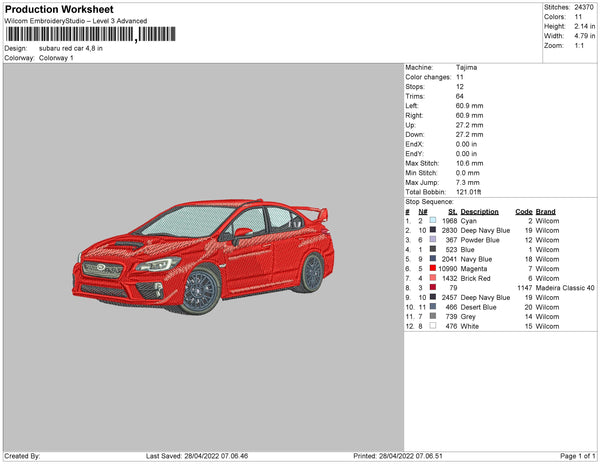Select the 'Colorway 1' value
Screen dimensions: 600x464
(56, 58)
